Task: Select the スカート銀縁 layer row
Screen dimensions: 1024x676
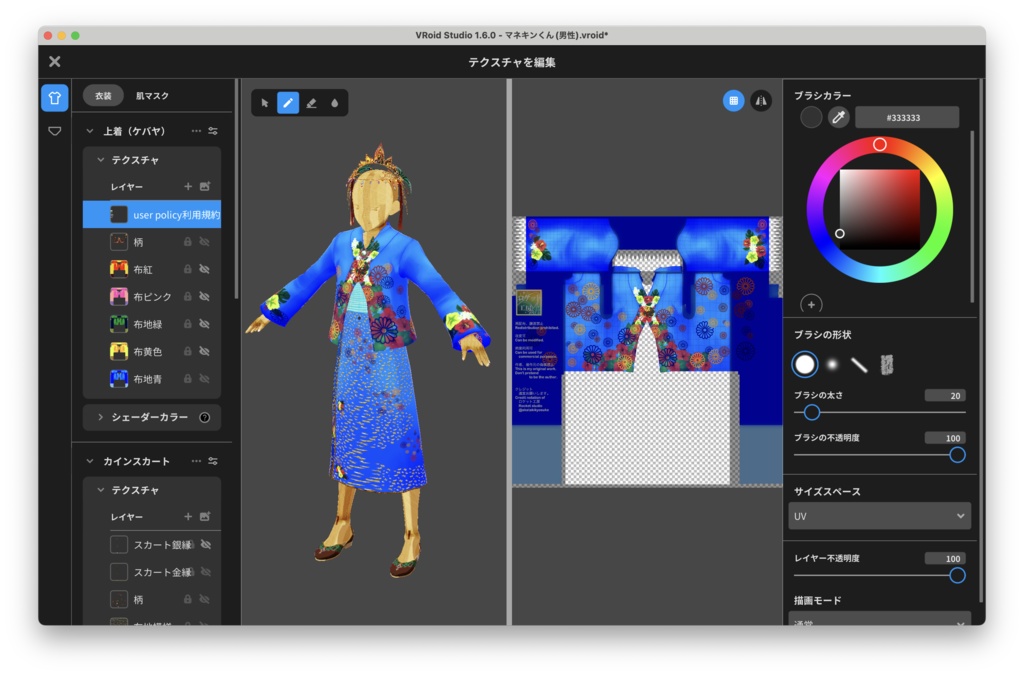Action: coord(152,544)
